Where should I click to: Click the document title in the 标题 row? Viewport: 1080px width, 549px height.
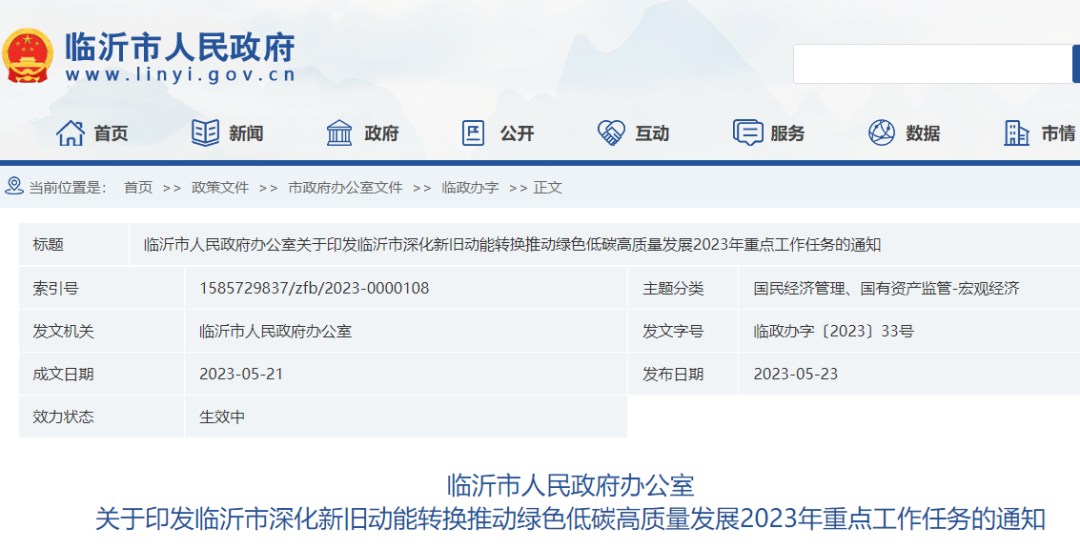pyautogui.click(x=512, y=245)
